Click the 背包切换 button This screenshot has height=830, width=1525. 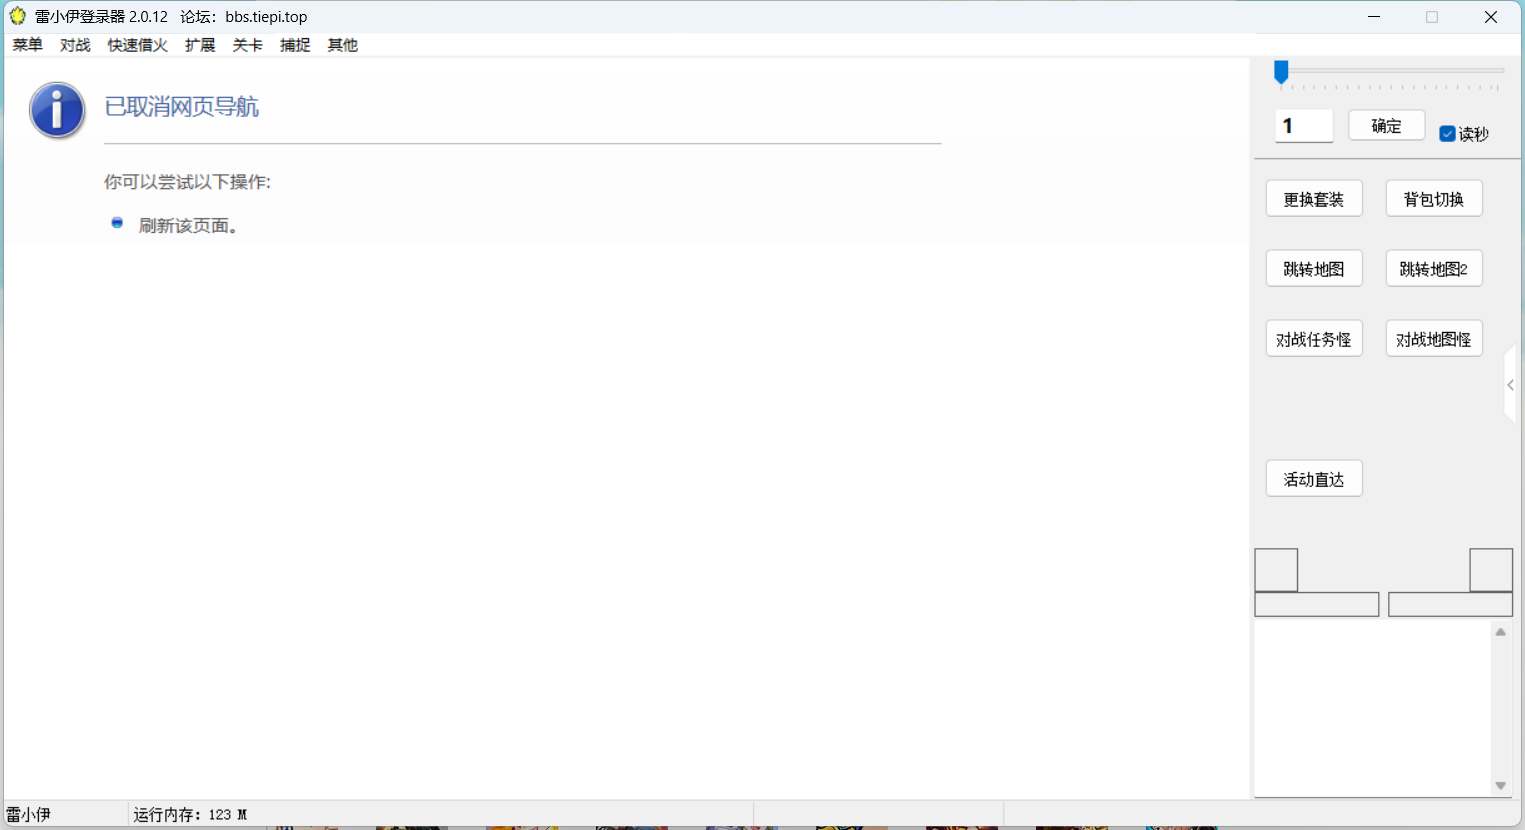click(x=1433, y=199)
